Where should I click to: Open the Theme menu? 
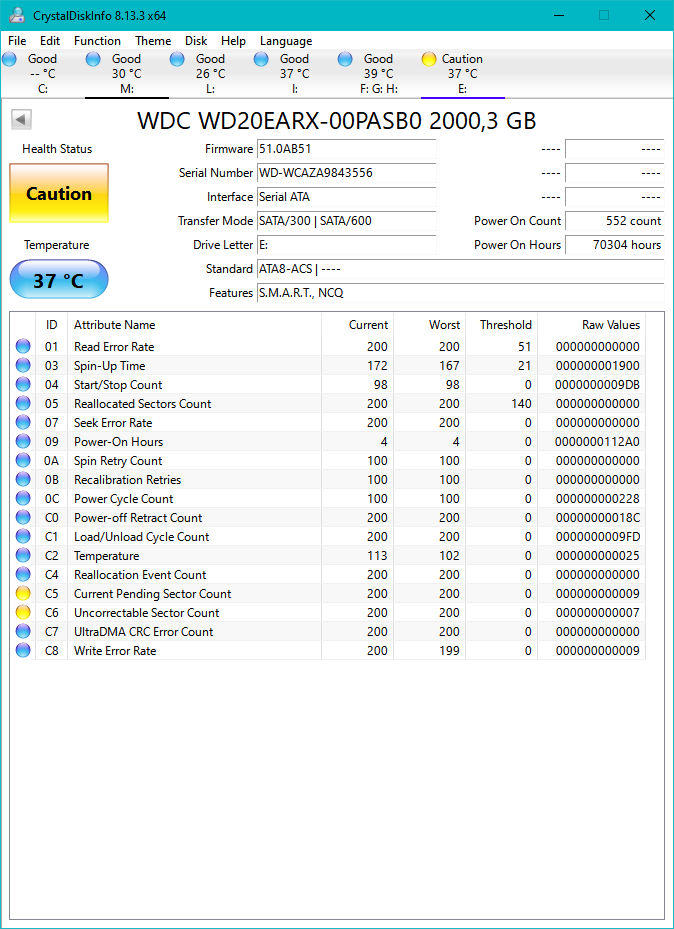tap(153, 41)
